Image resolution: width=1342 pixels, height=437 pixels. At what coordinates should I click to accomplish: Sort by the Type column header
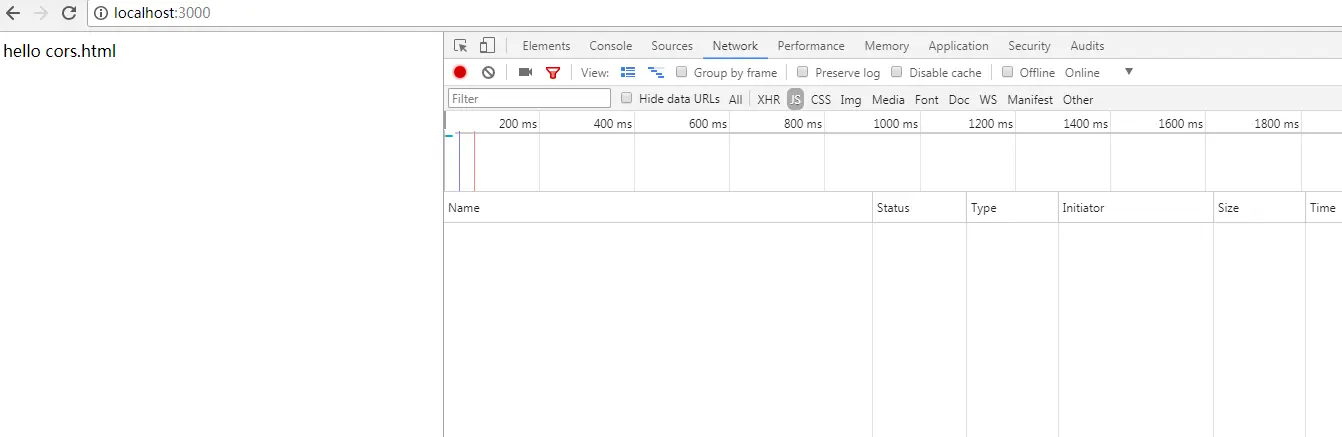click(x=1012, y=208)
